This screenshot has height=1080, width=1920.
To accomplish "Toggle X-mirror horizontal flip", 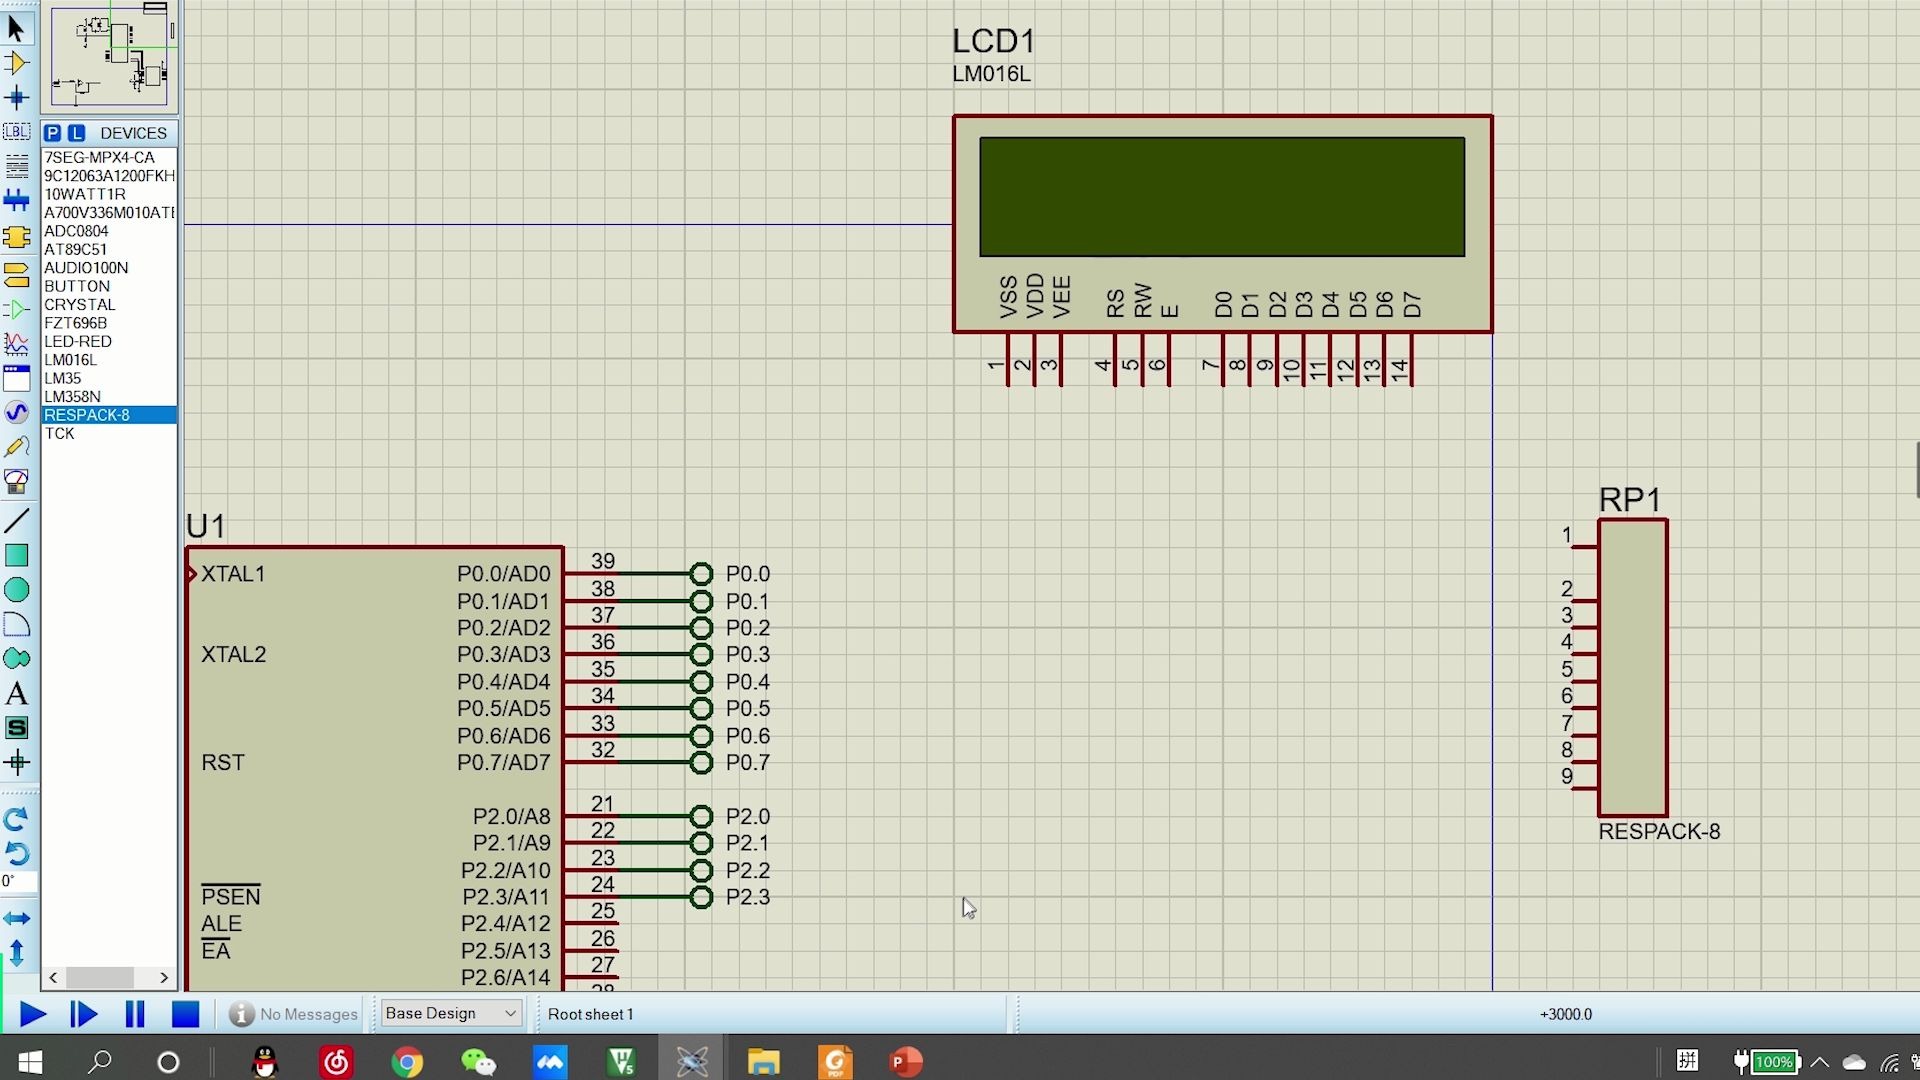I will pyautogui.click(x=16, y=918).
